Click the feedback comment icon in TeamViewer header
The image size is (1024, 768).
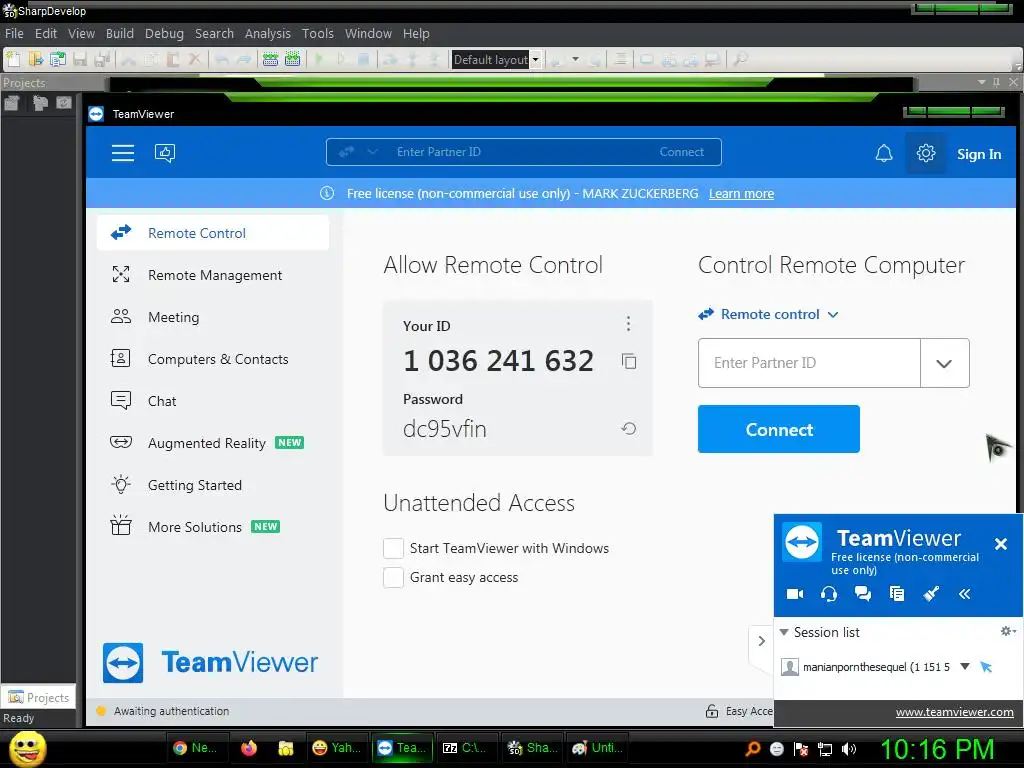pyautogui.click(x=165, y=153)
